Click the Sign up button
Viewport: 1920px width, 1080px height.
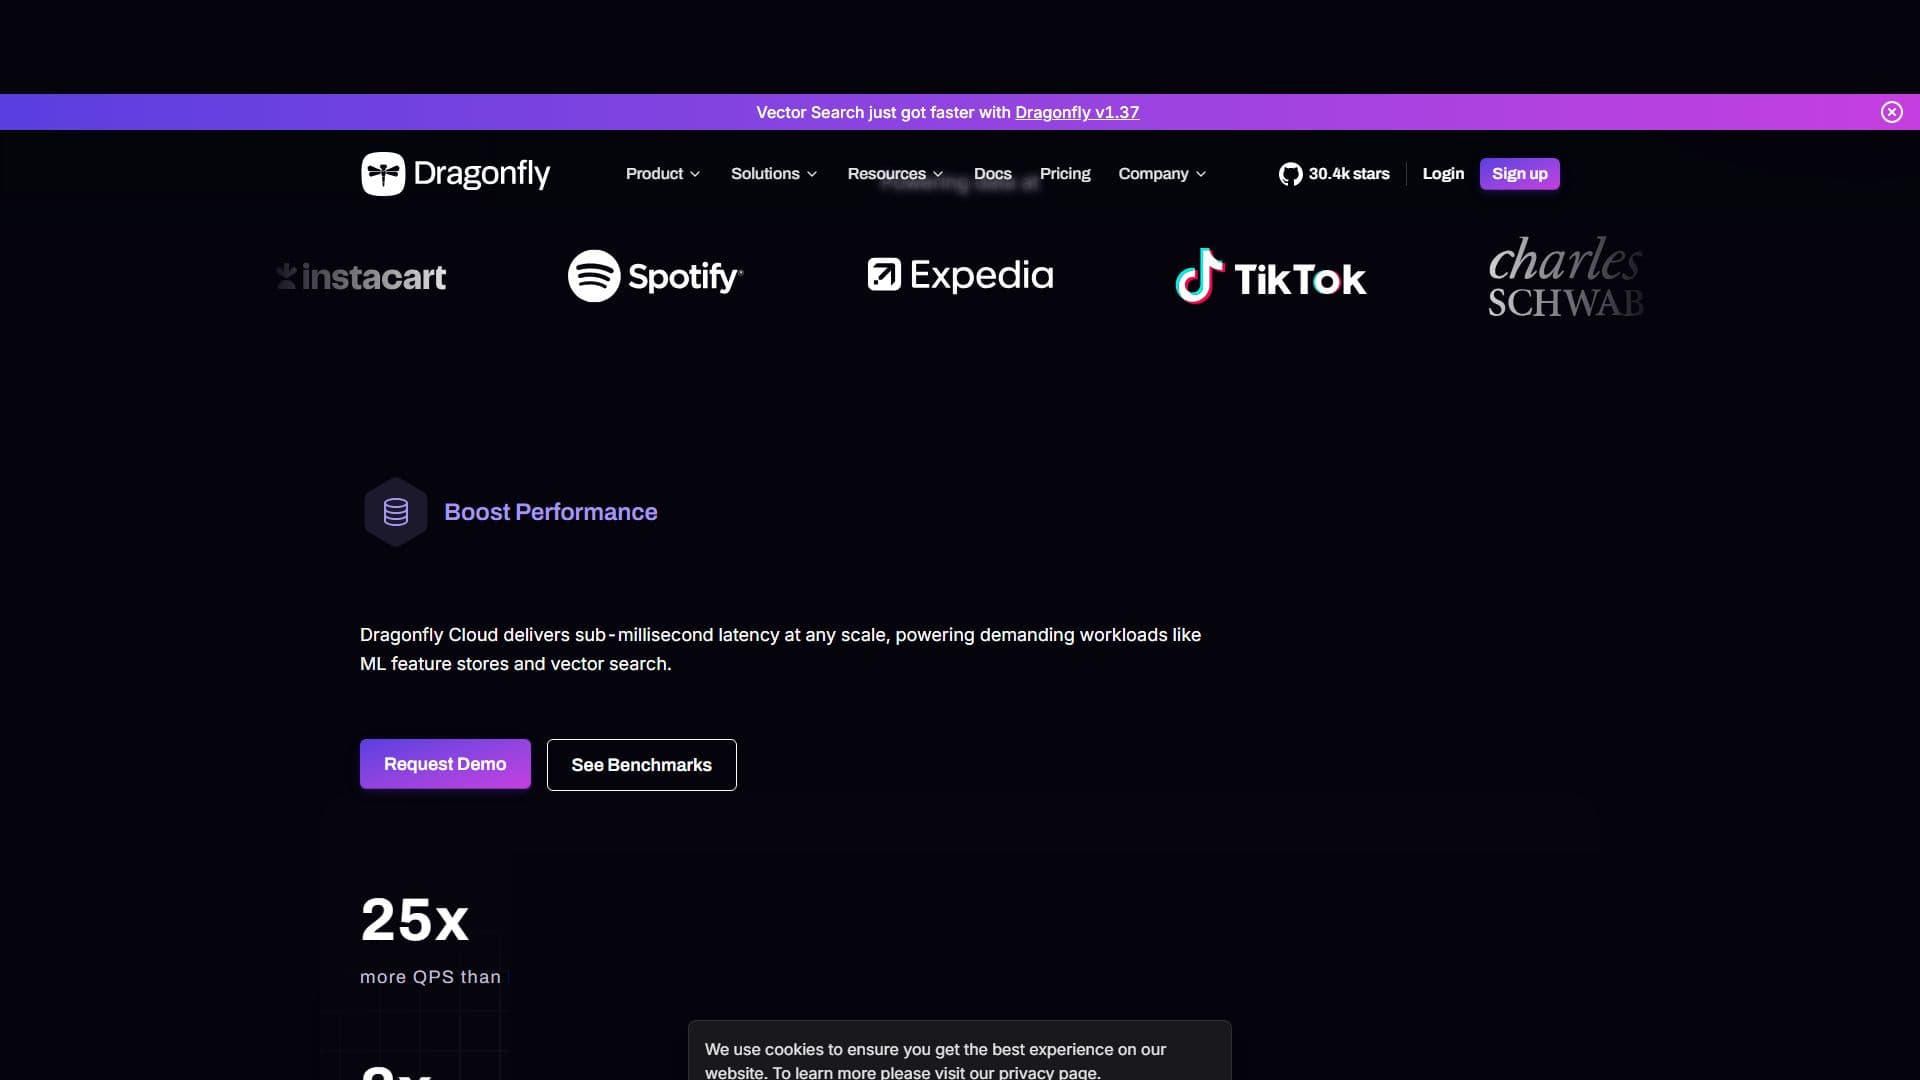point(1520,174)
